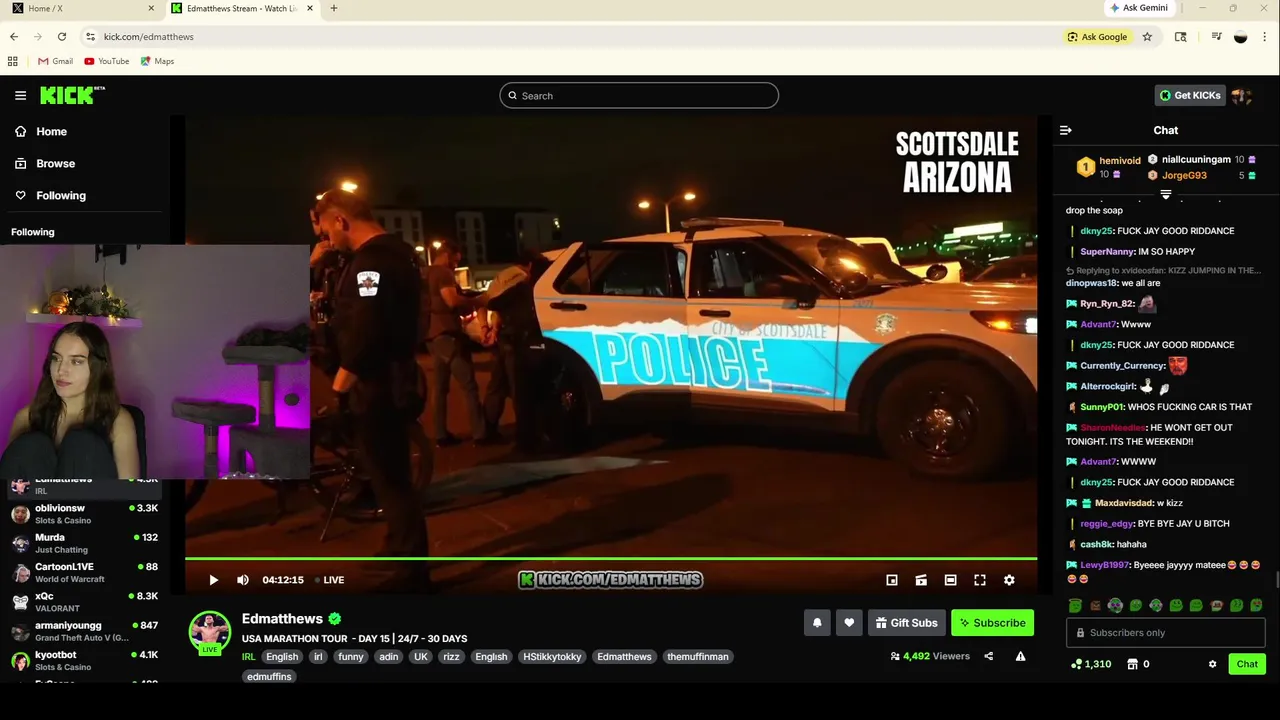Click the Edmatthews LIVE avatar
This screenshot has height=720, width=1280.
point(210,632)
